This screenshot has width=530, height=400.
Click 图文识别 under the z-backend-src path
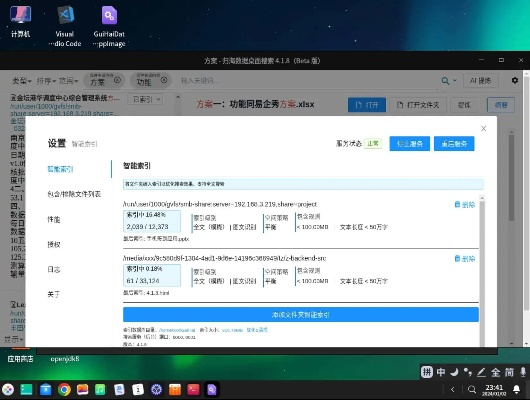click(x=244, y=281)
